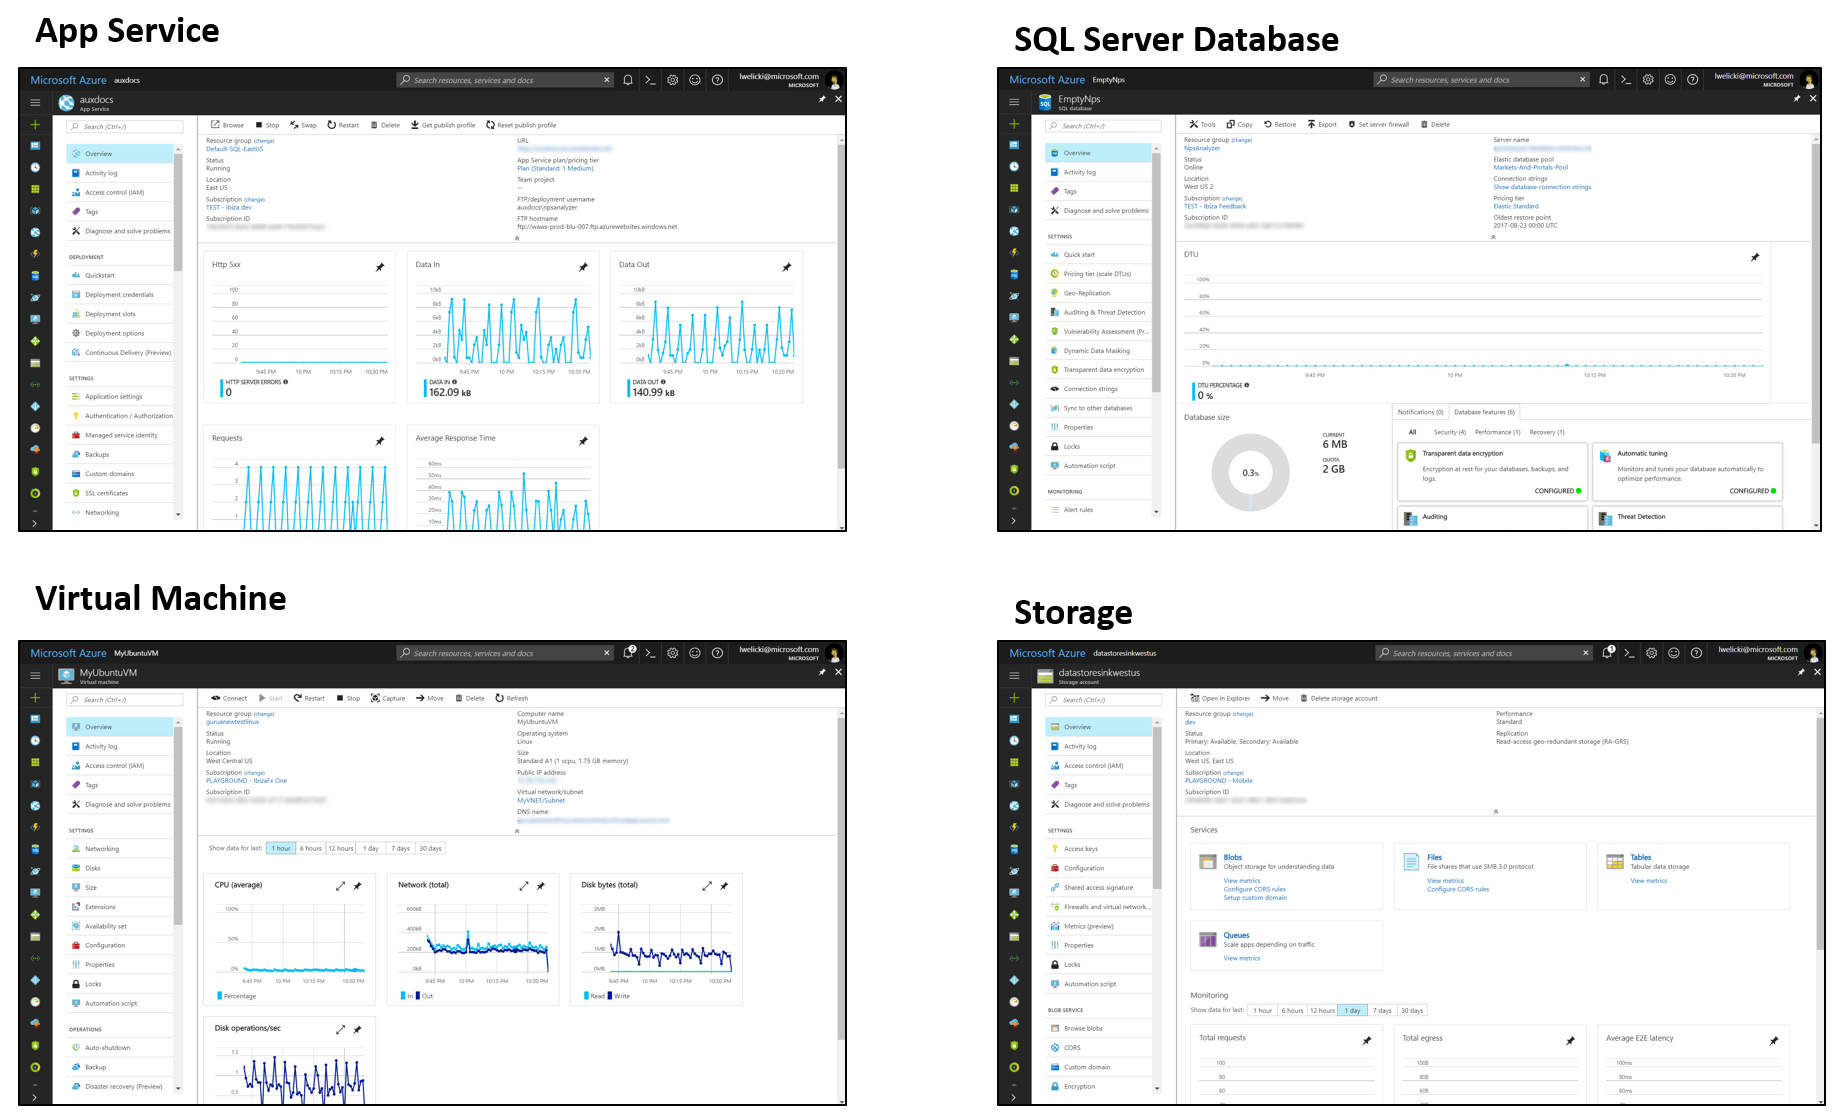The width and height of the screenshot is (1843, 1116).
Task: Collapse the essentials section in SQL Database
Action: tap(1493, 237)
